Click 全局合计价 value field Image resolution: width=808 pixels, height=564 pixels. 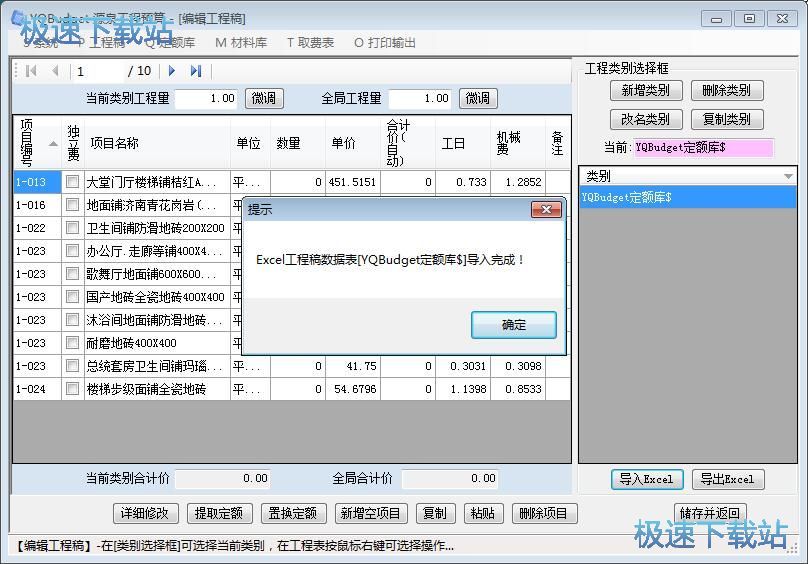coord(450,478)
